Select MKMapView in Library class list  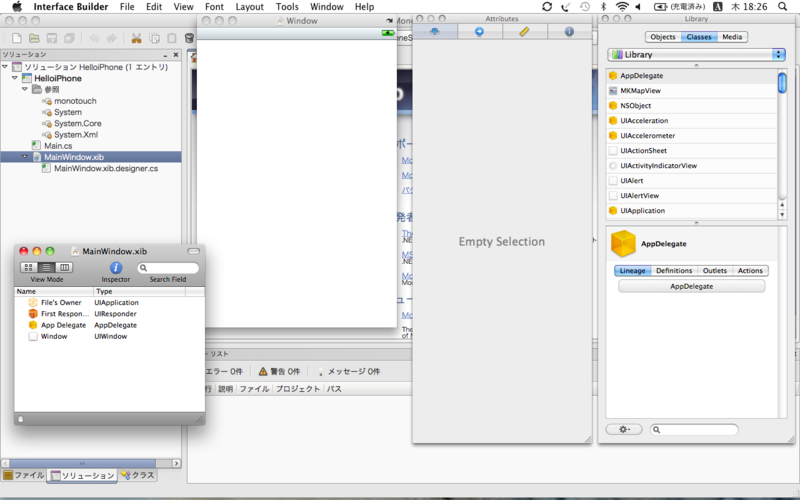pyautogui.click(x=692, y=91)
